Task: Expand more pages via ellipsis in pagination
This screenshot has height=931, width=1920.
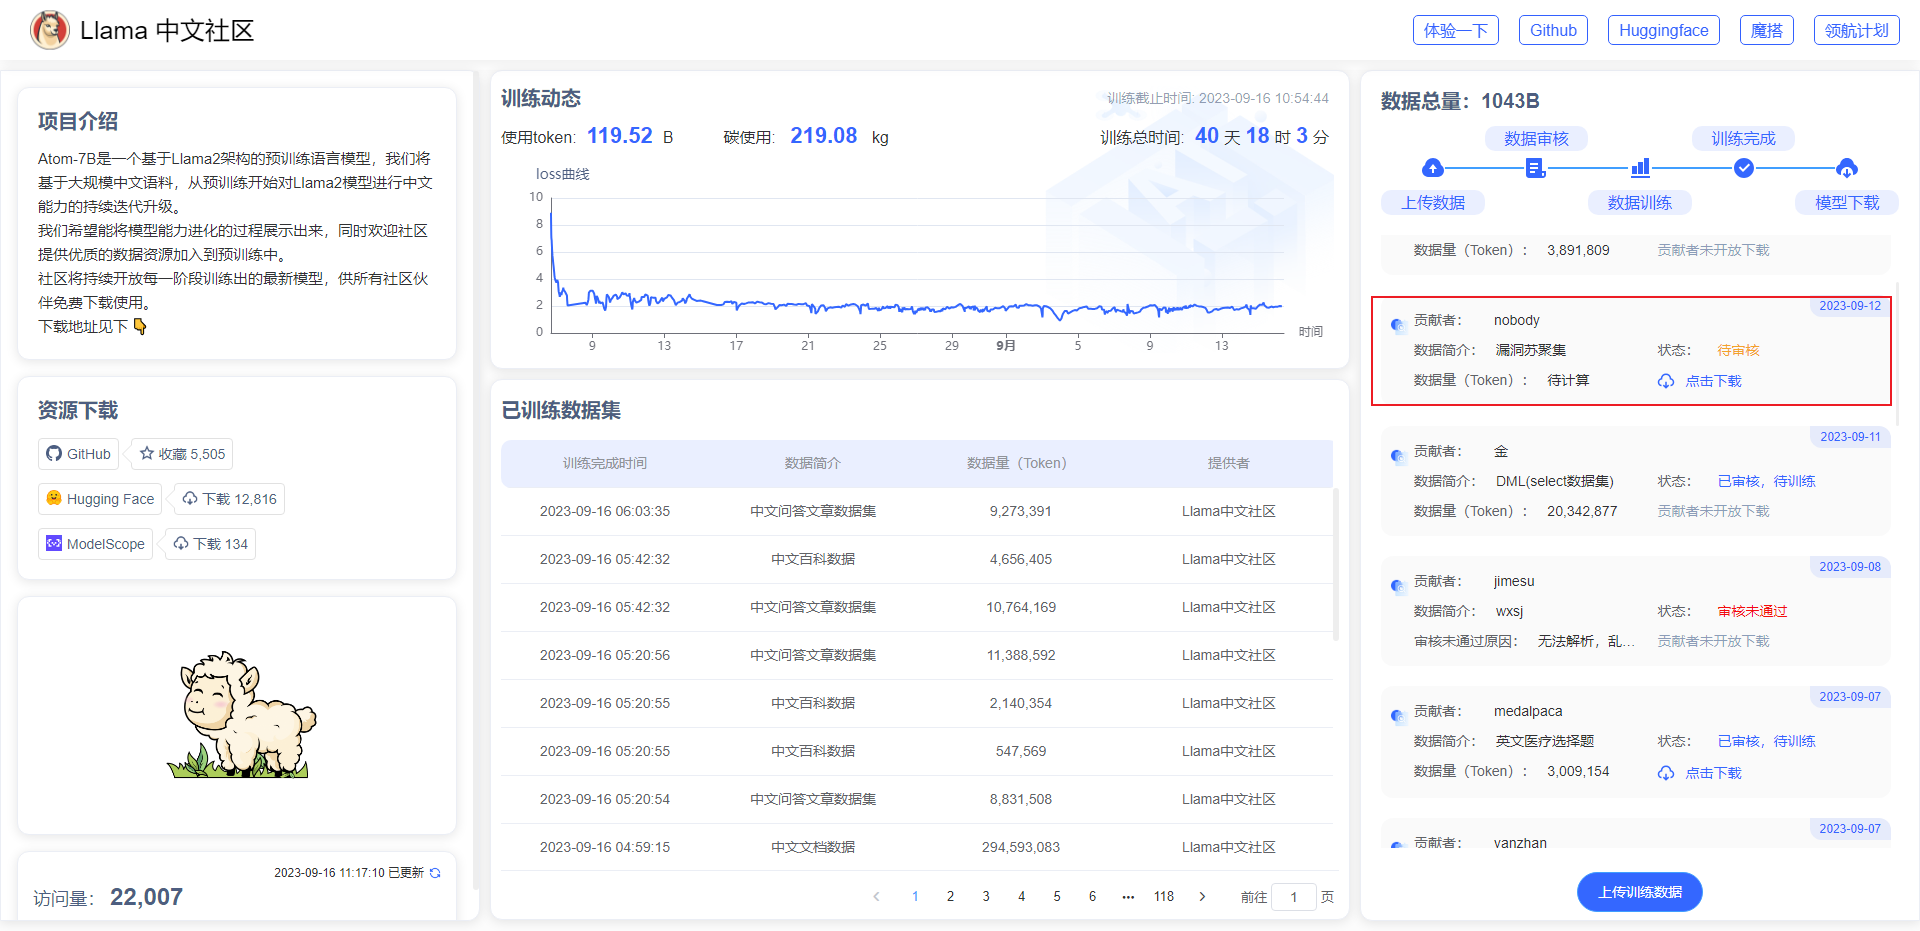Action: (x=1128, y=897)
